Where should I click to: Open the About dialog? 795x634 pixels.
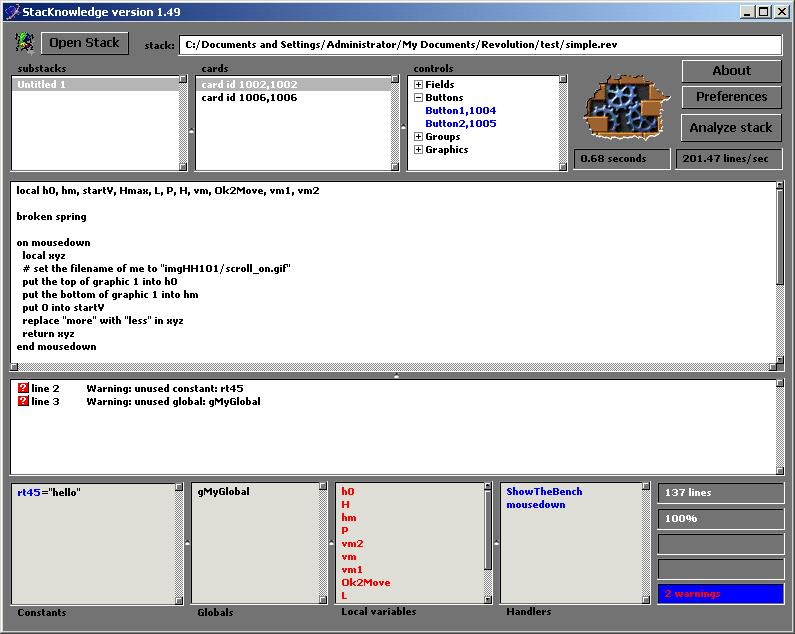pyautogui.click(x=731, y=71)
